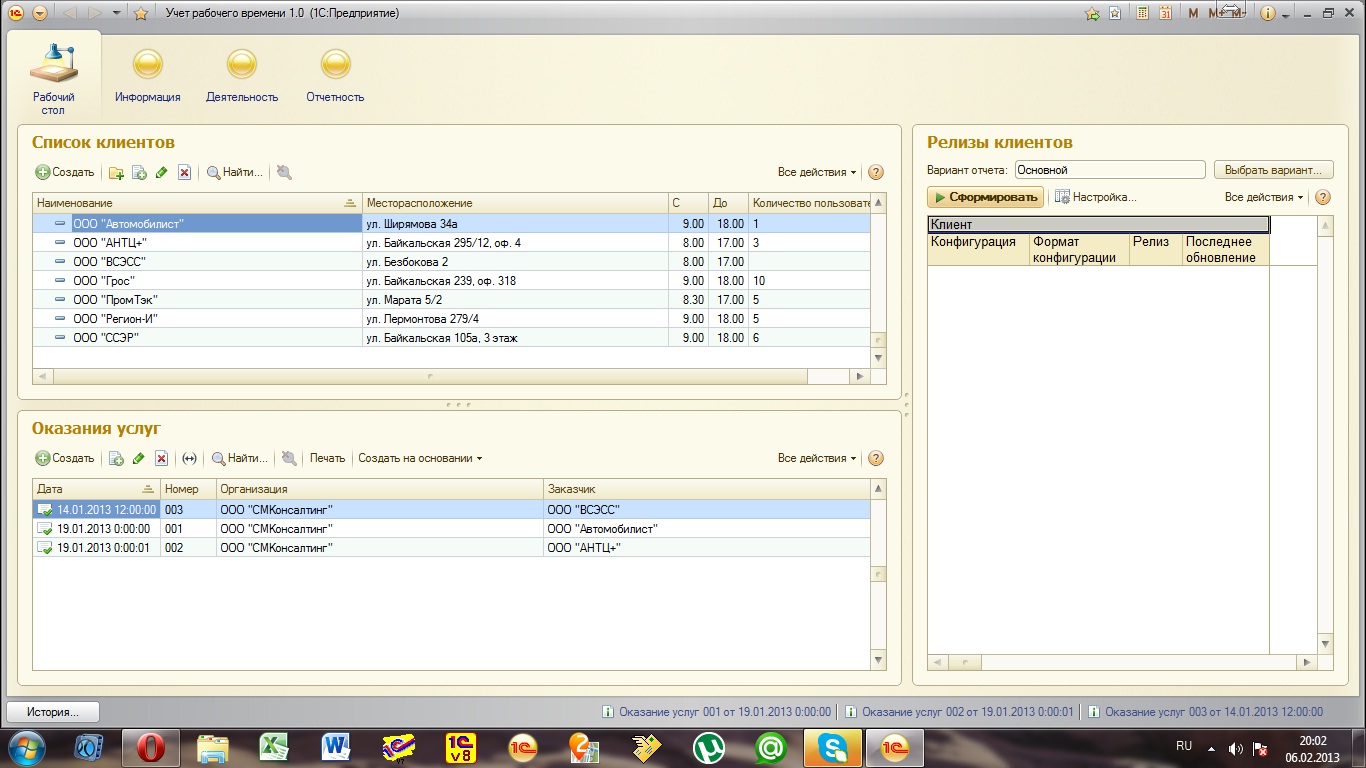Cancel search icon in Оказания услуг toolbar
This screenshot has width=1366, height=768.
(289, 458)
